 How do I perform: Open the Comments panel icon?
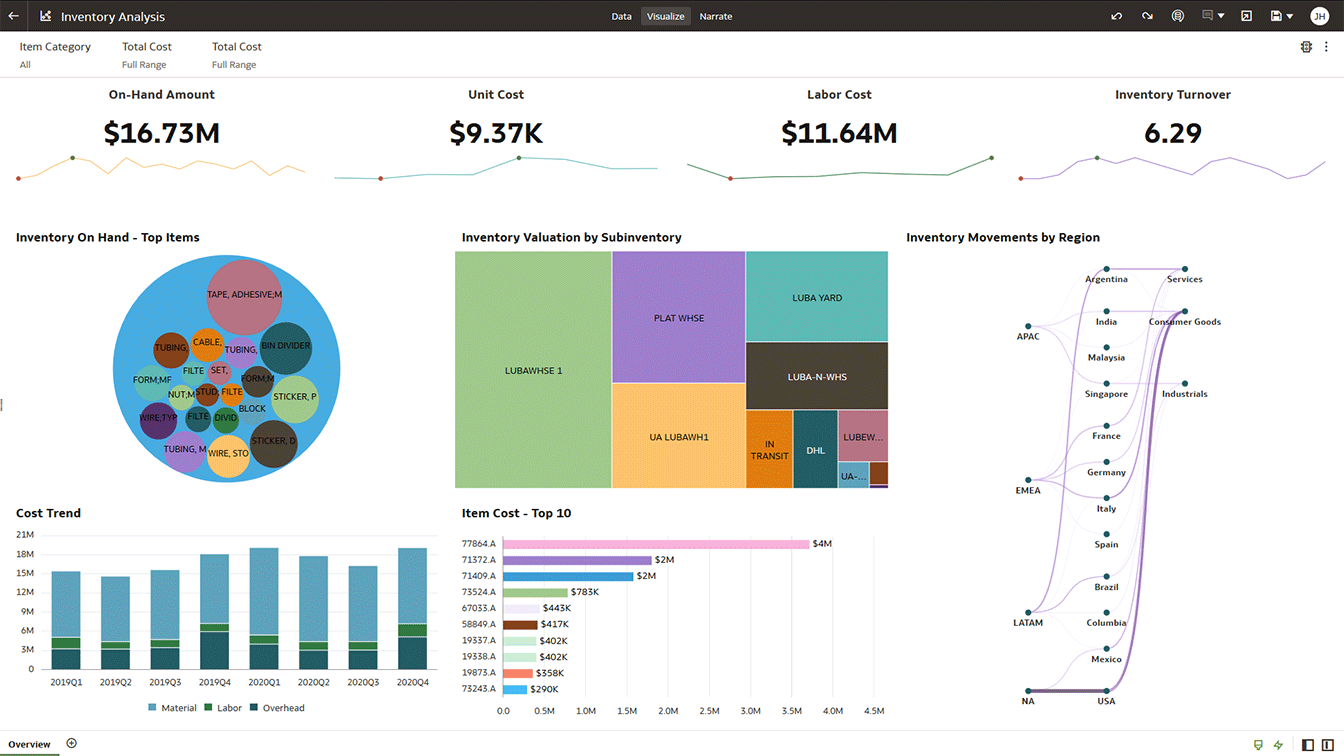click(x=1206, y=16)
